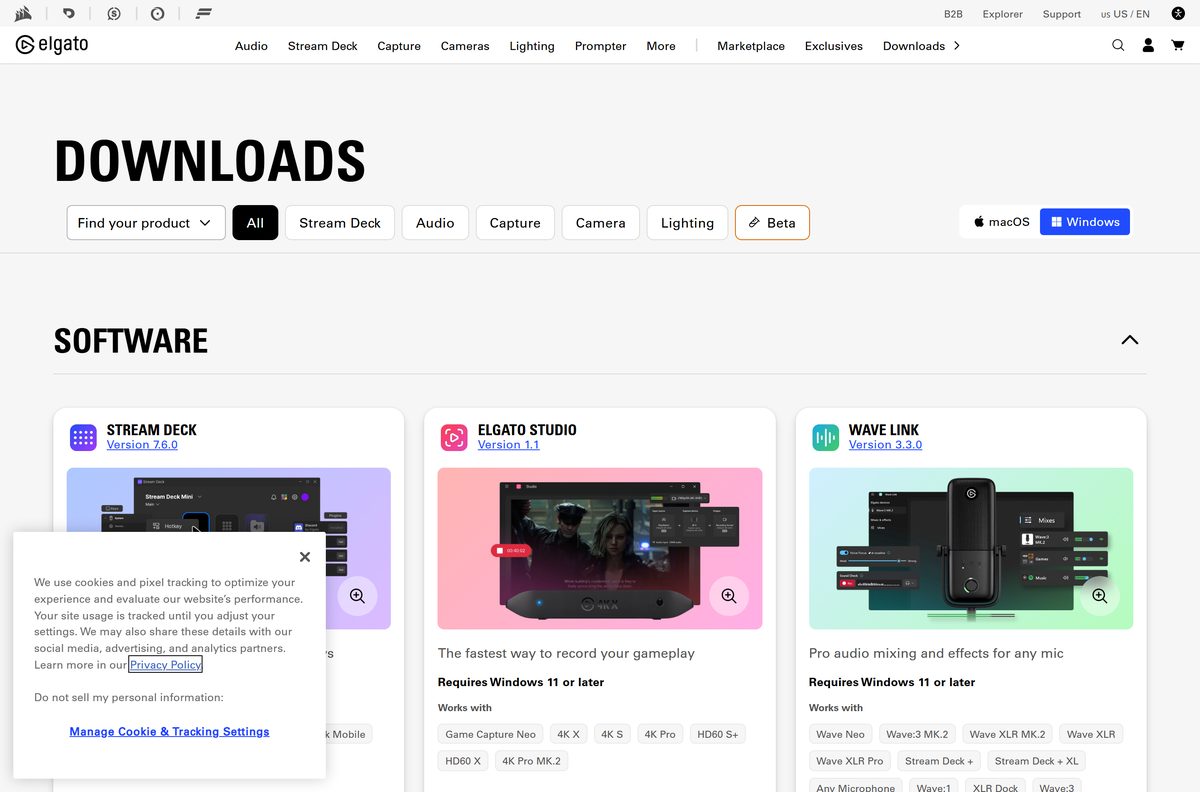Click the 4K Pro compatibility tag

660,734
